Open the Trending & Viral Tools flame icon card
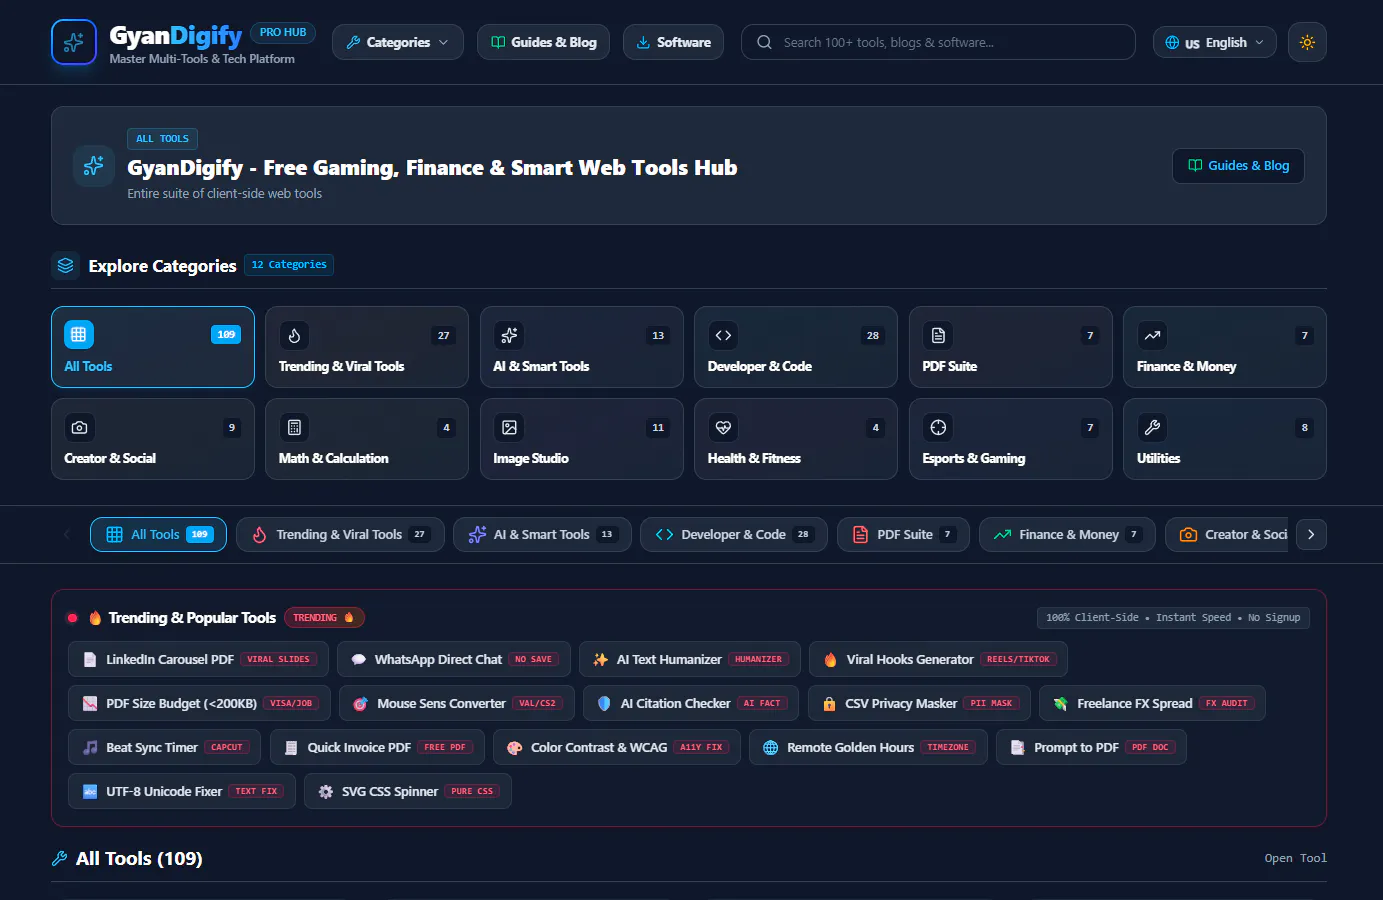 (367, 347)
